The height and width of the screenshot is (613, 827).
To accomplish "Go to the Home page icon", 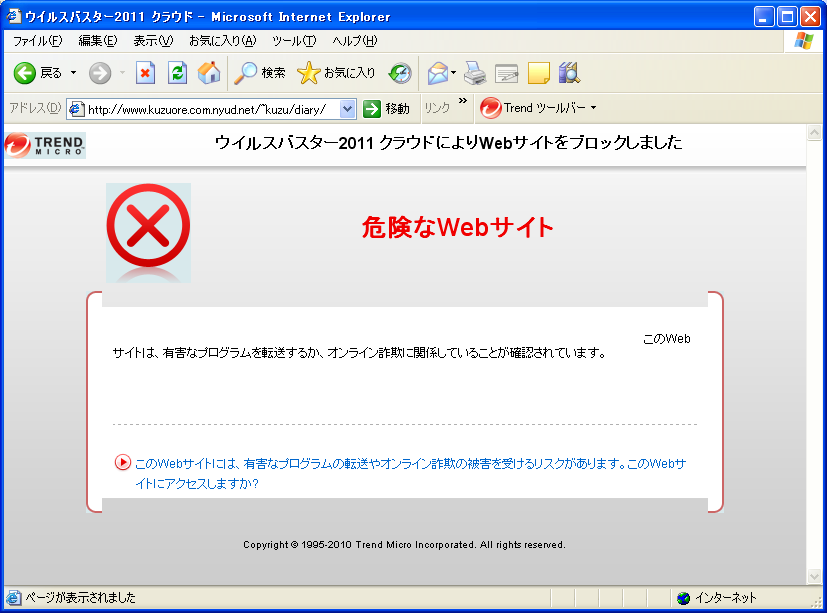I will tap(209, 73).
